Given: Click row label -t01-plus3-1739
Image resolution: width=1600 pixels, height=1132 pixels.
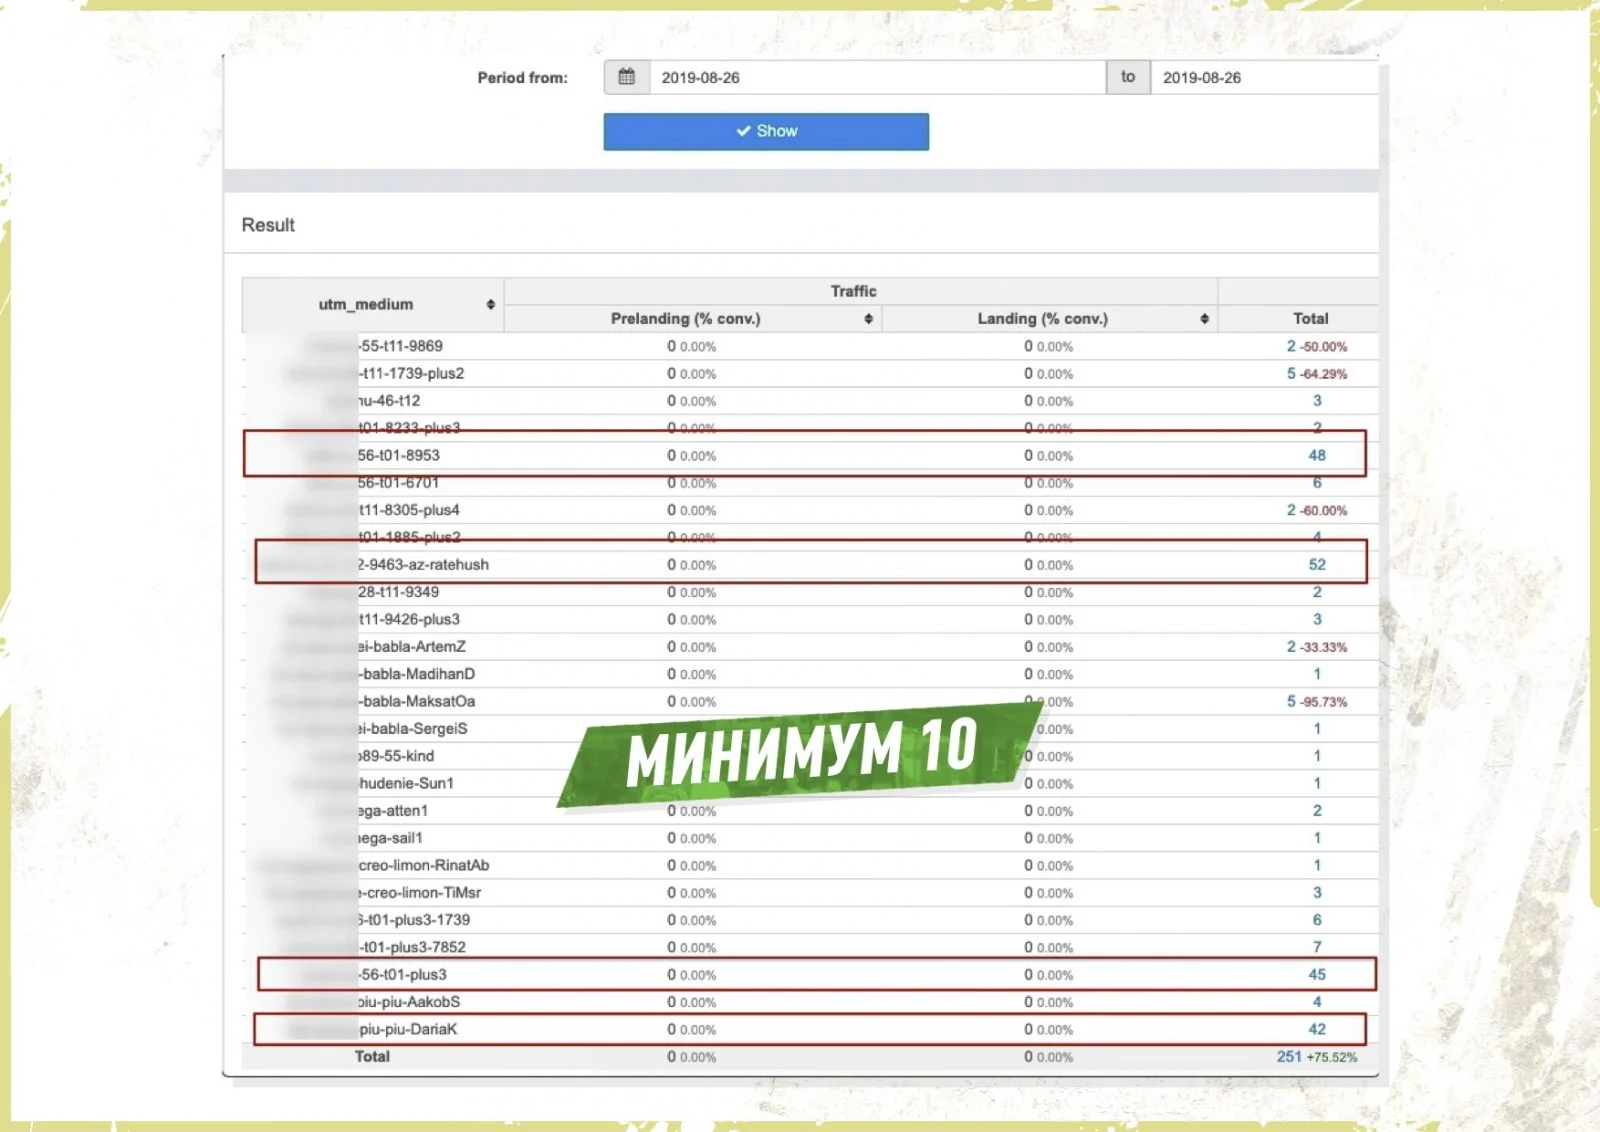Looking at the screenshot, I should [x=414, y=920].
